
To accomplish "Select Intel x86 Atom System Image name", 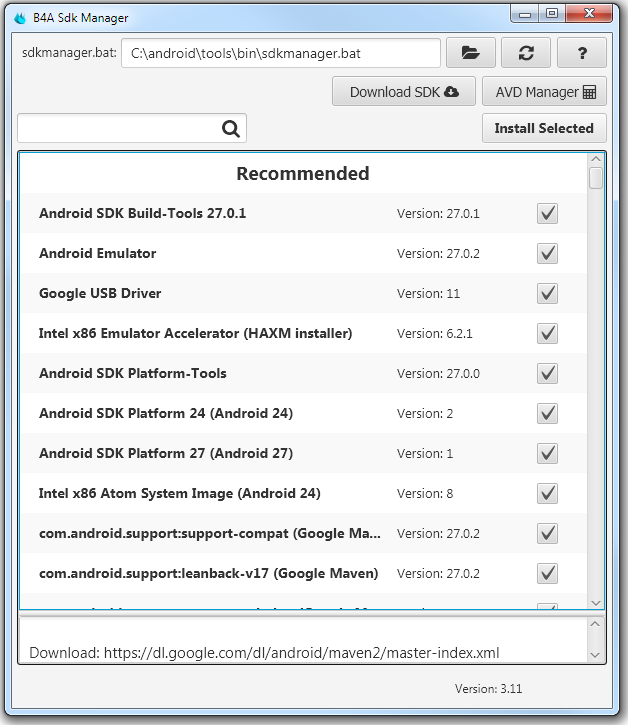I will click(180, 493).
